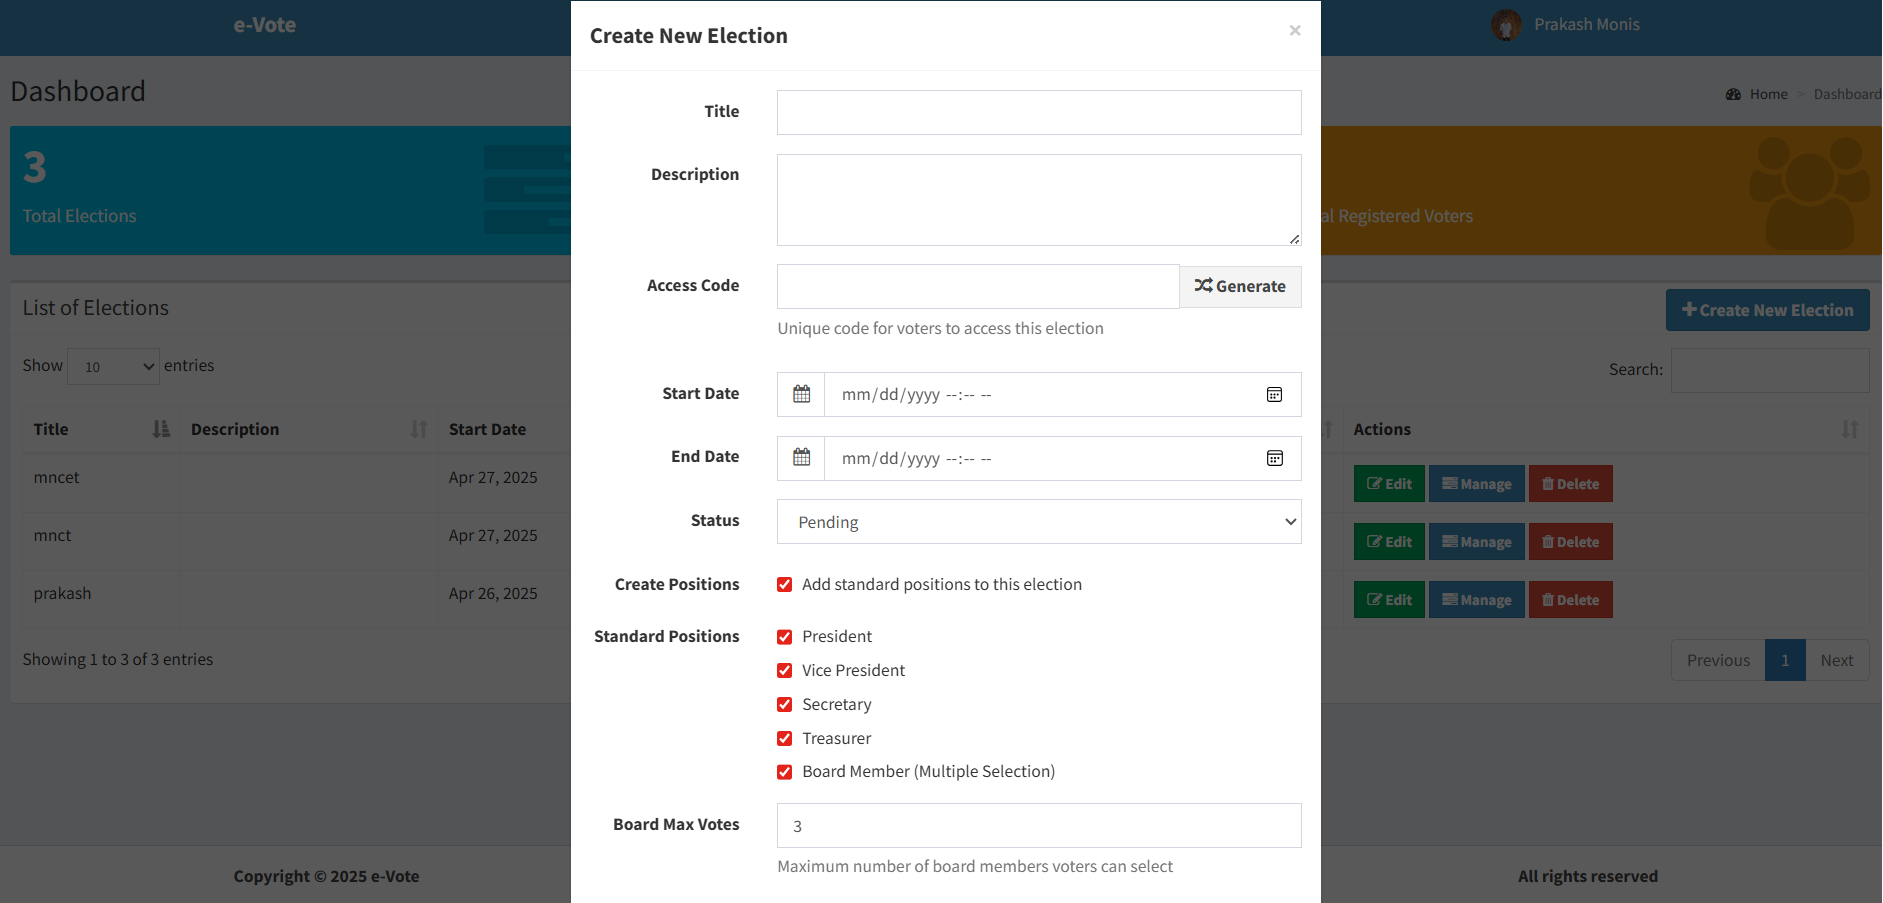Toggle the Vice President checkbox
This screenshot has height=903, width=1883.
tap(785, 671)
